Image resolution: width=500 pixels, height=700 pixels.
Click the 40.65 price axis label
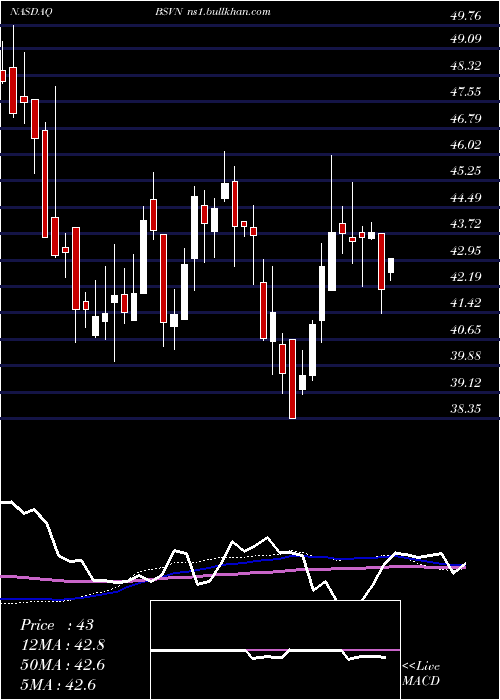(x=466, y=330)
